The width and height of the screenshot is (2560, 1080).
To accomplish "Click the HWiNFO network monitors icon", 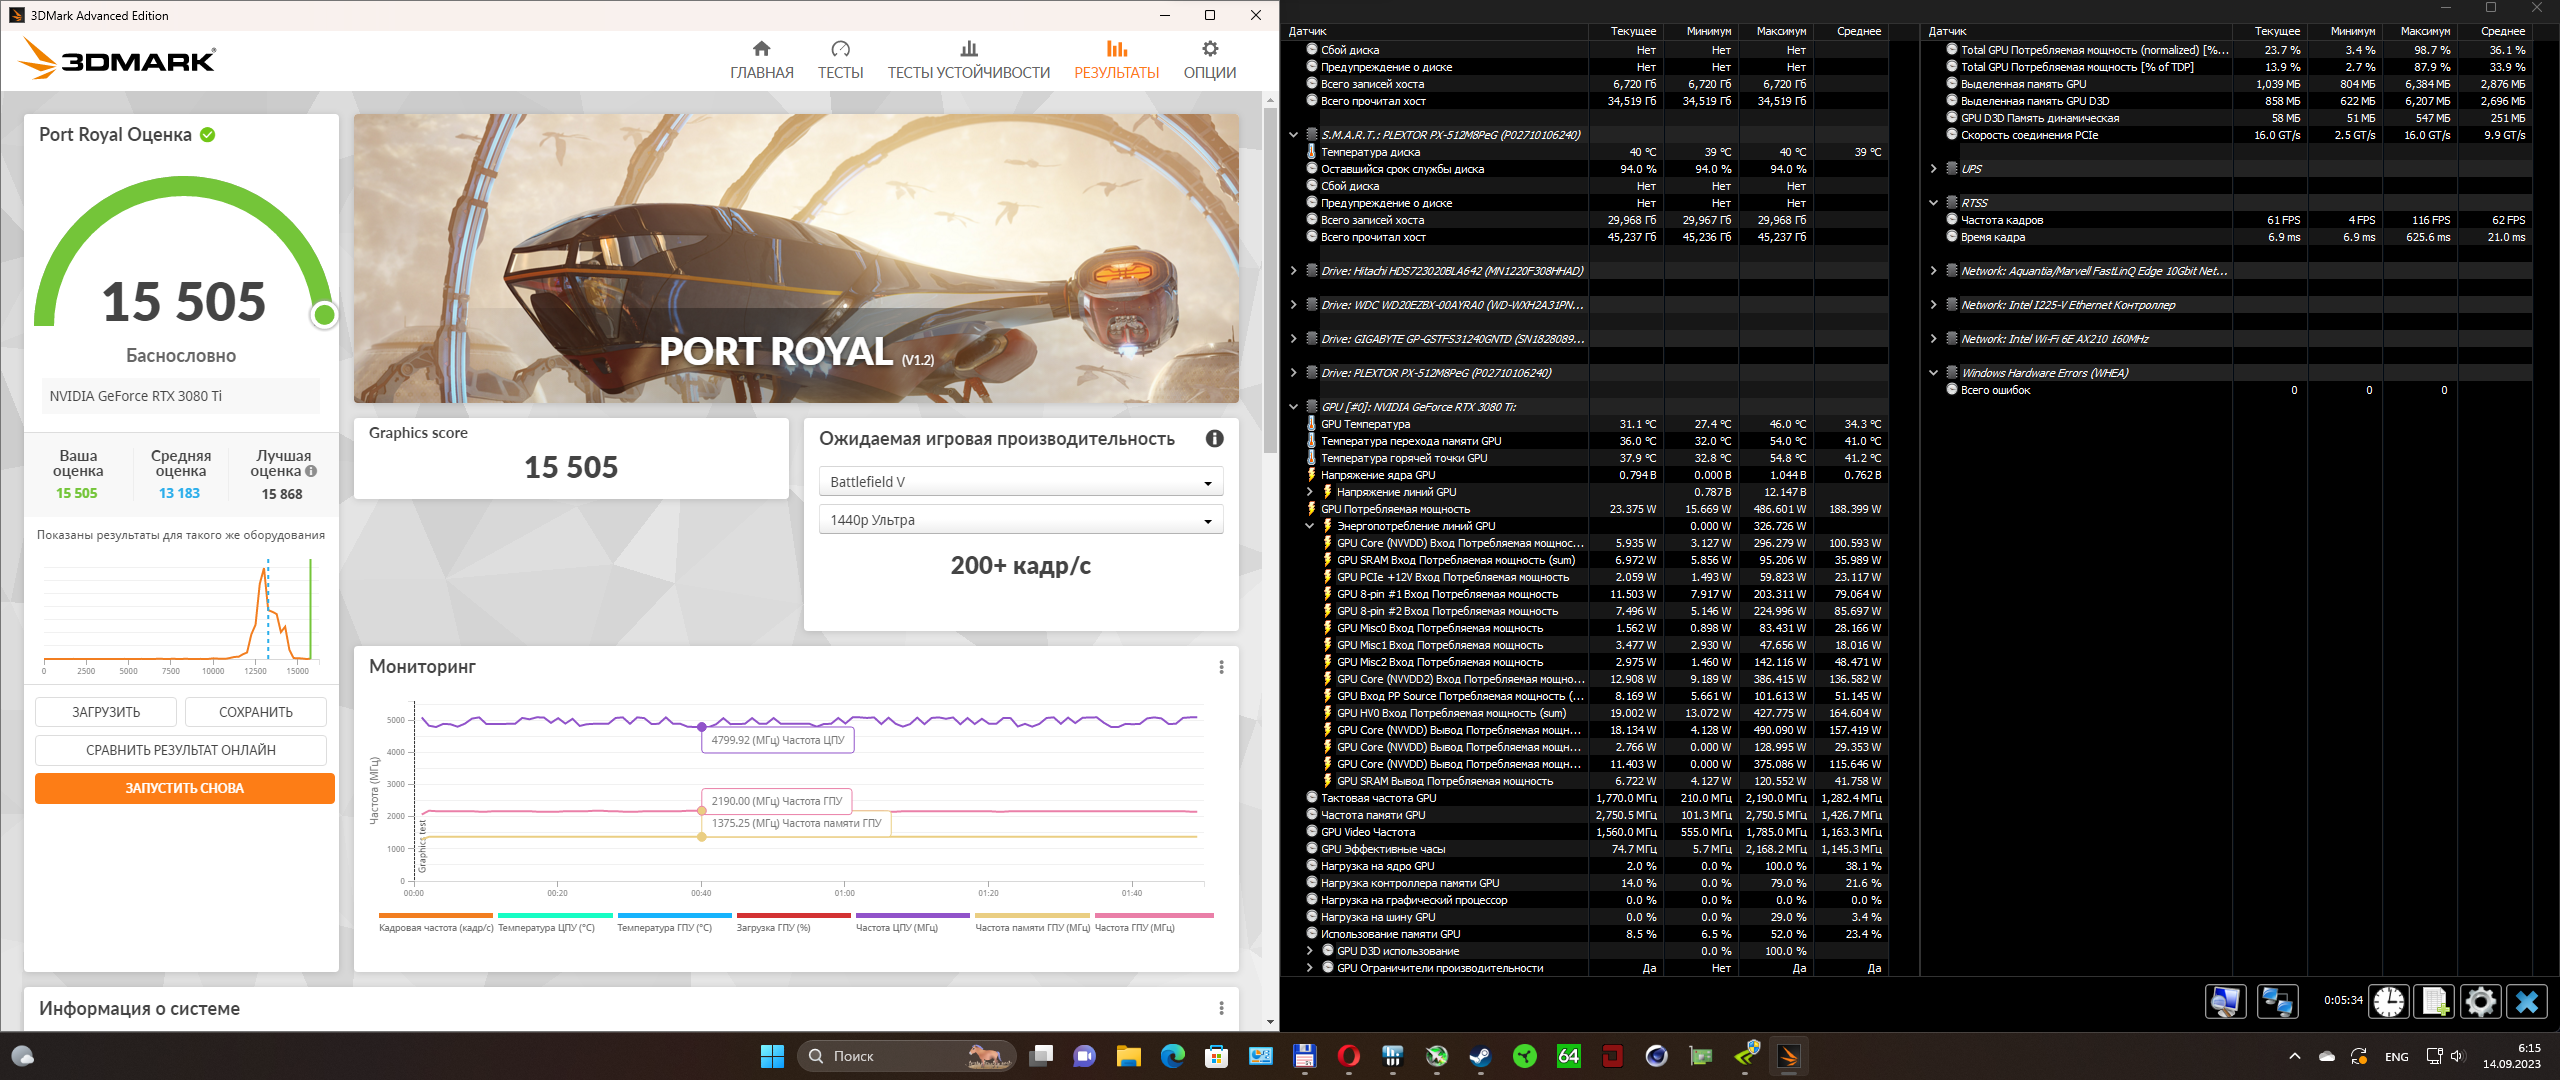I will 2278,1001.
